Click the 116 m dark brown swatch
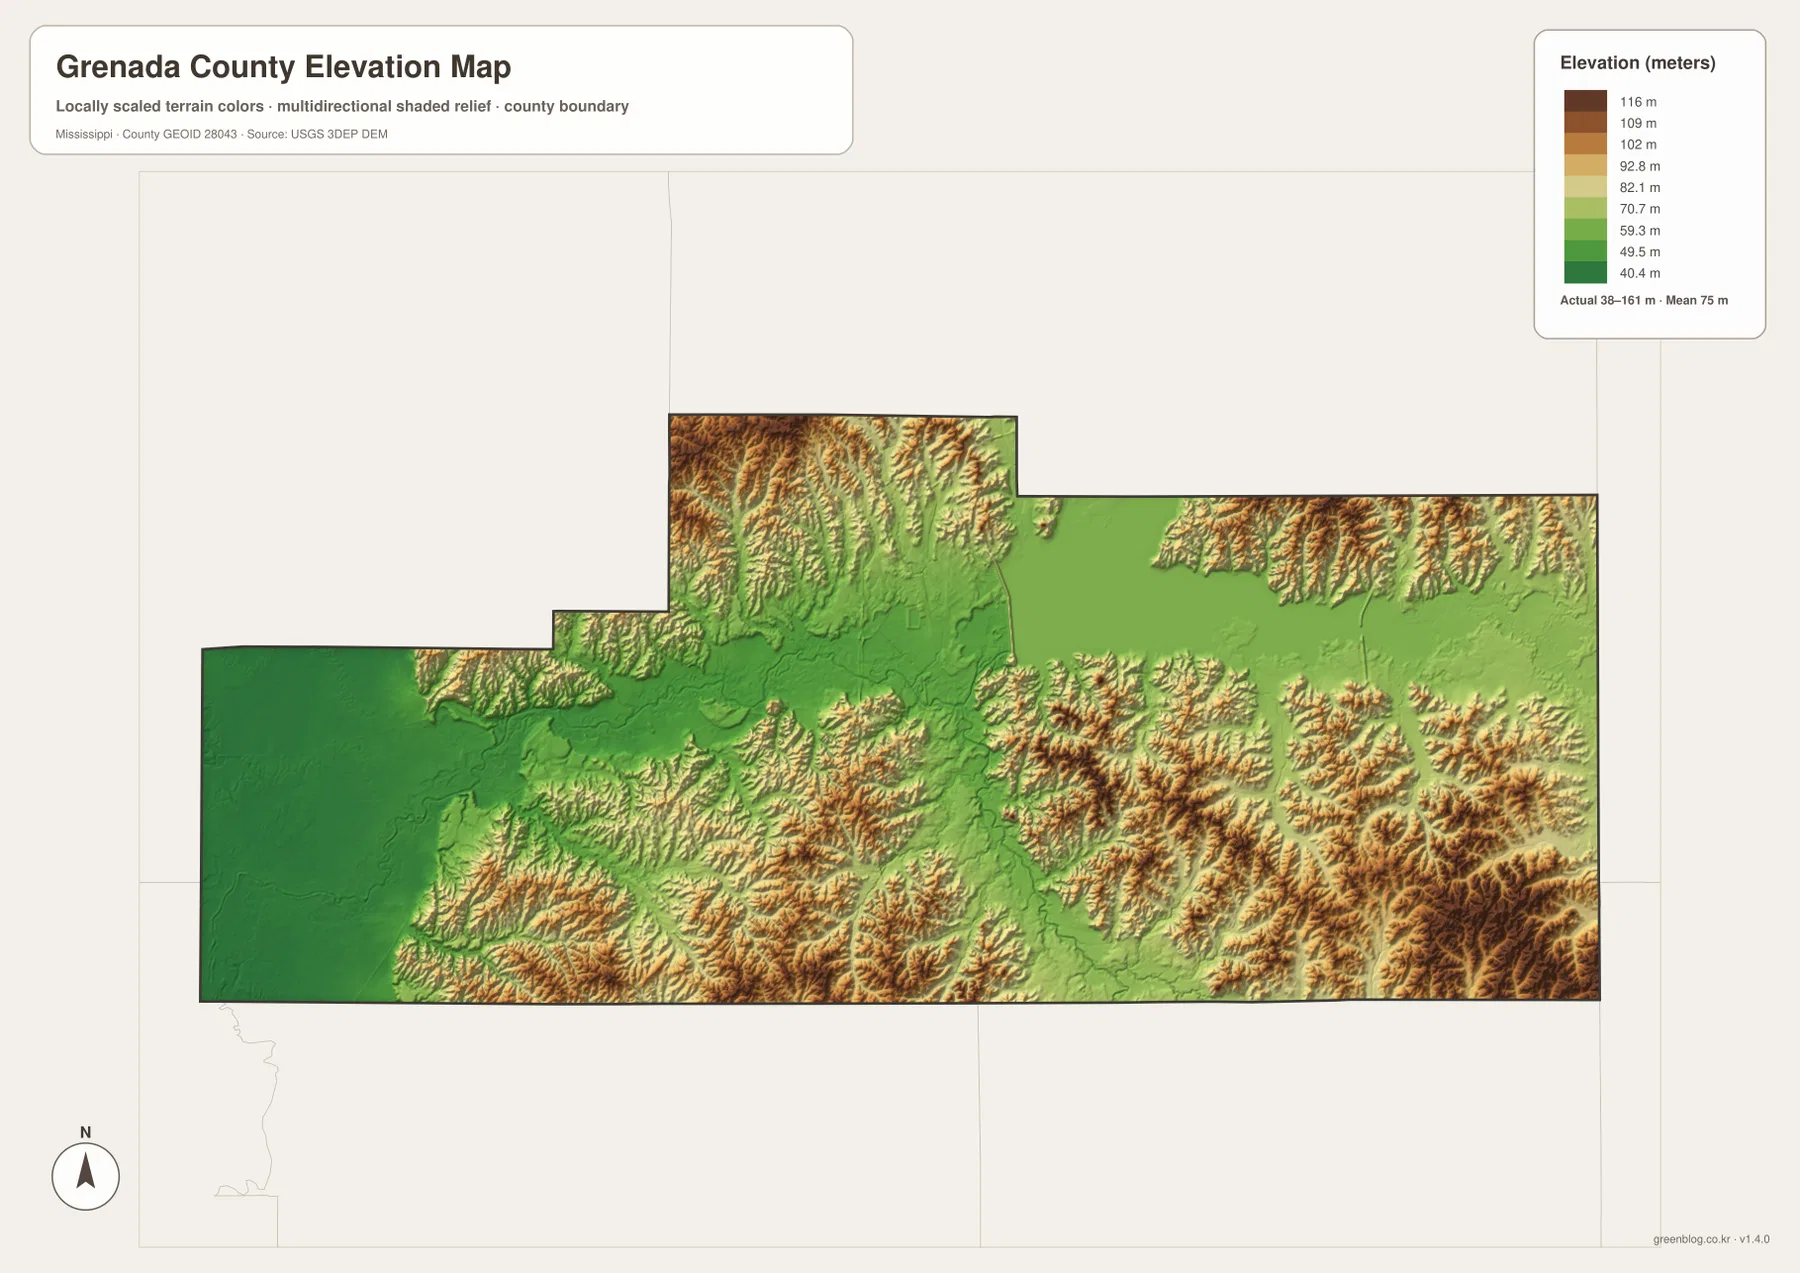 coord(1585,101)
